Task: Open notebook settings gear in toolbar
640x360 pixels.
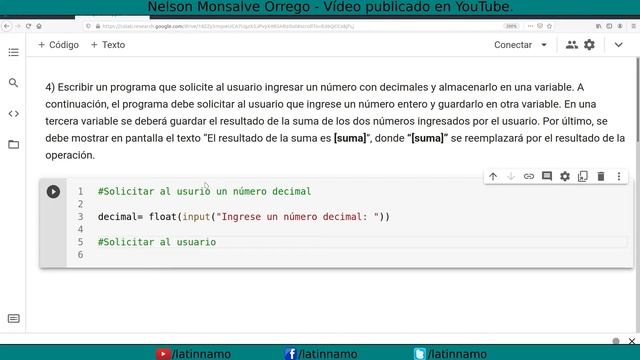Action: pos(589,44)
